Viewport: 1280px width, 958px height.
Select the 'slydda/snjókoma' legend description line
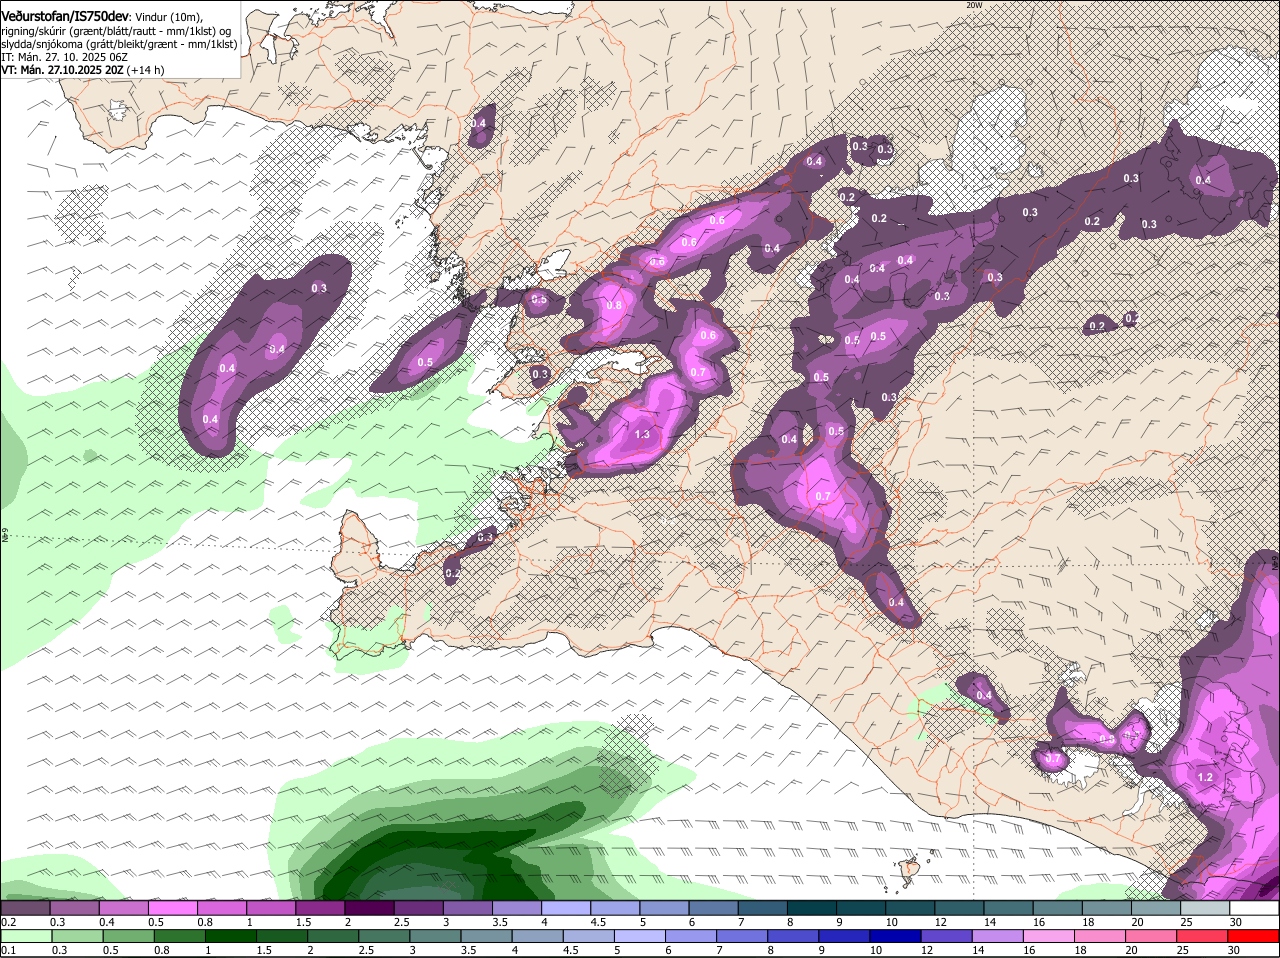[x=119, y=44]
